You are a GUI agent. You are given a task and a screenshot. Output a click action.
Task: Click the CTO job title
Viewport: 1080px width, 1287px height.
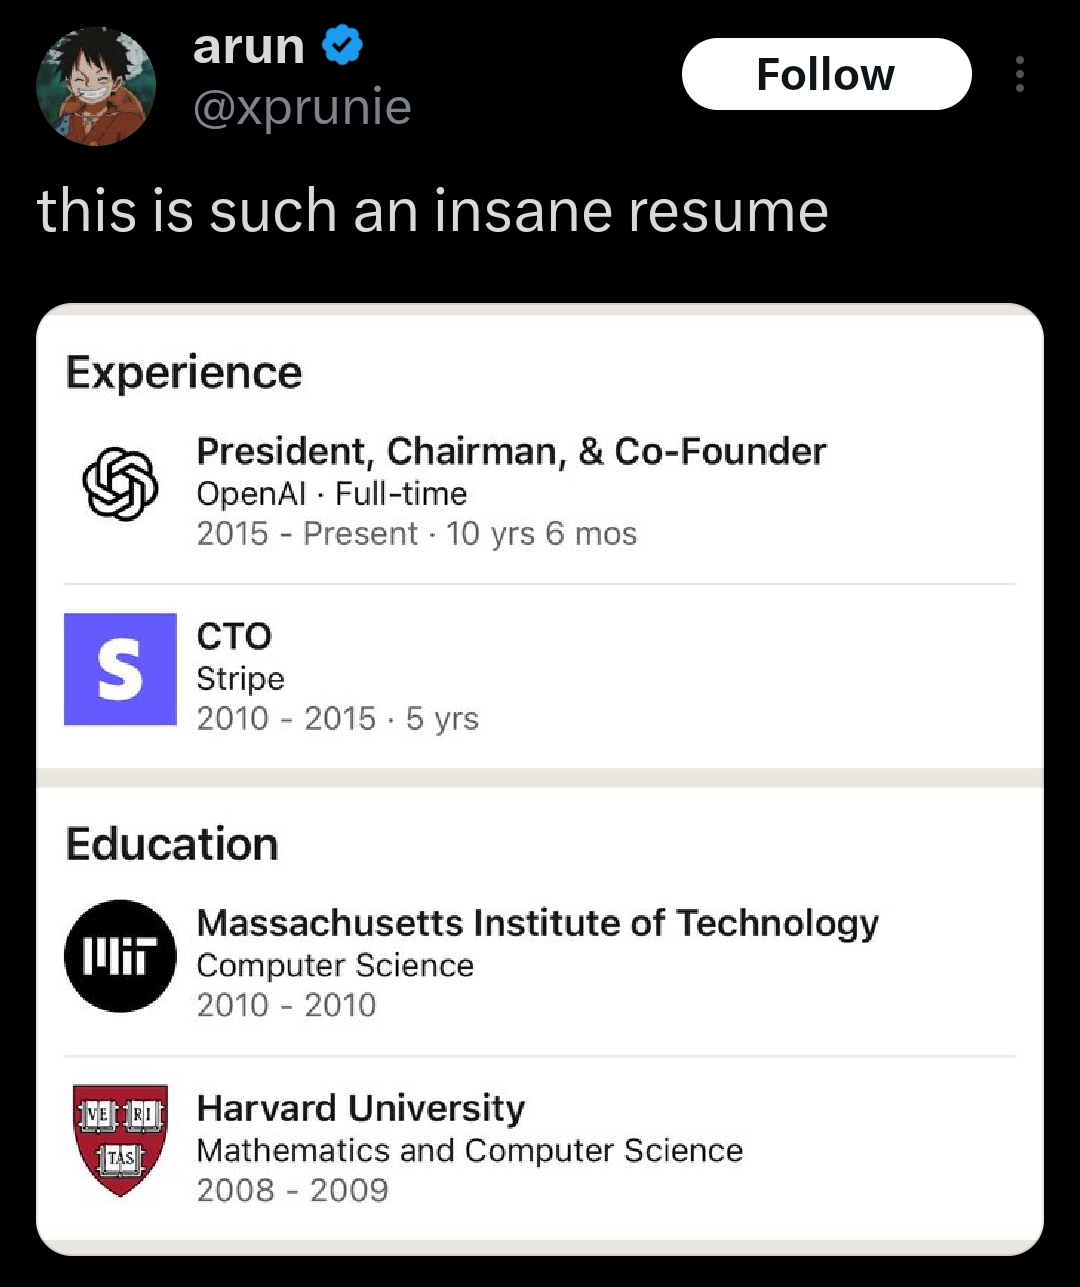[x=234, y=636]
